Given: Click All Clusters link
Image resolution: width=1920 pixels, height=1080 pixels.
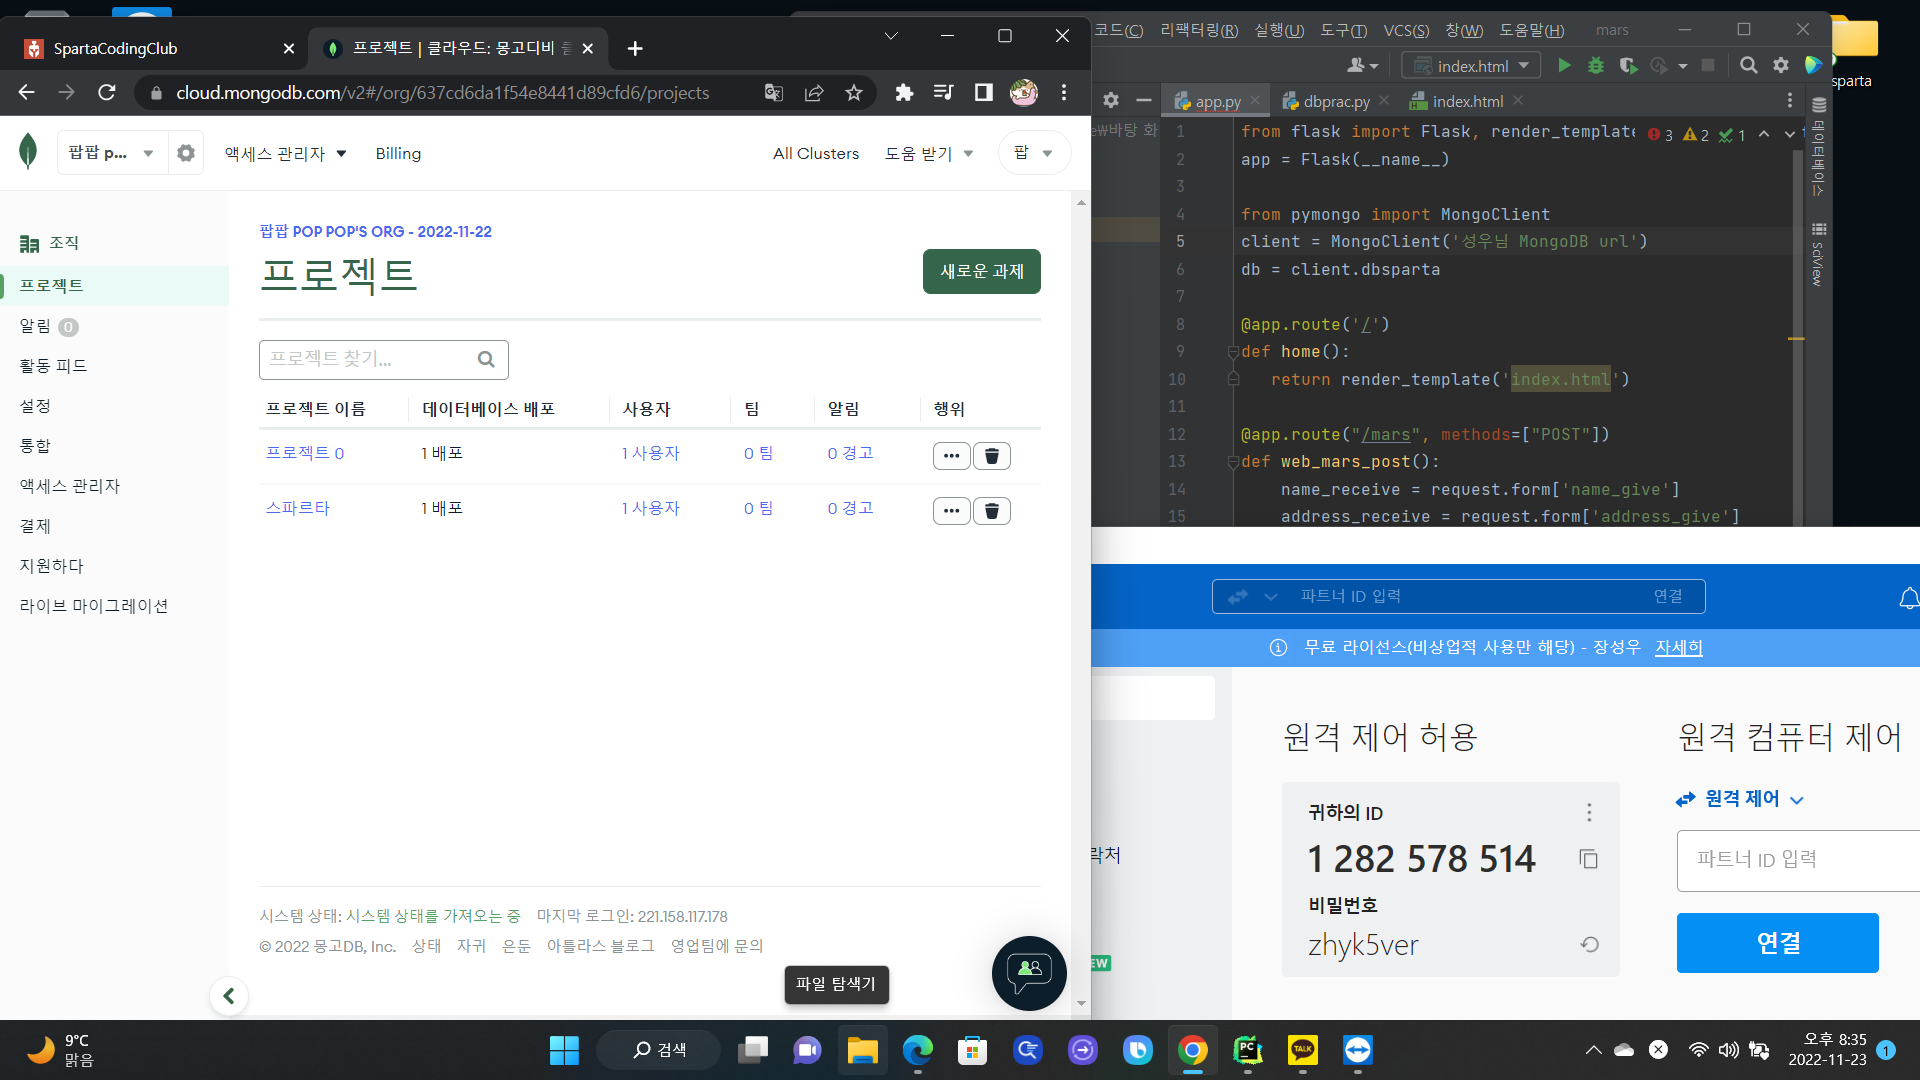Looking at the screenshot, I should (816, 153).
